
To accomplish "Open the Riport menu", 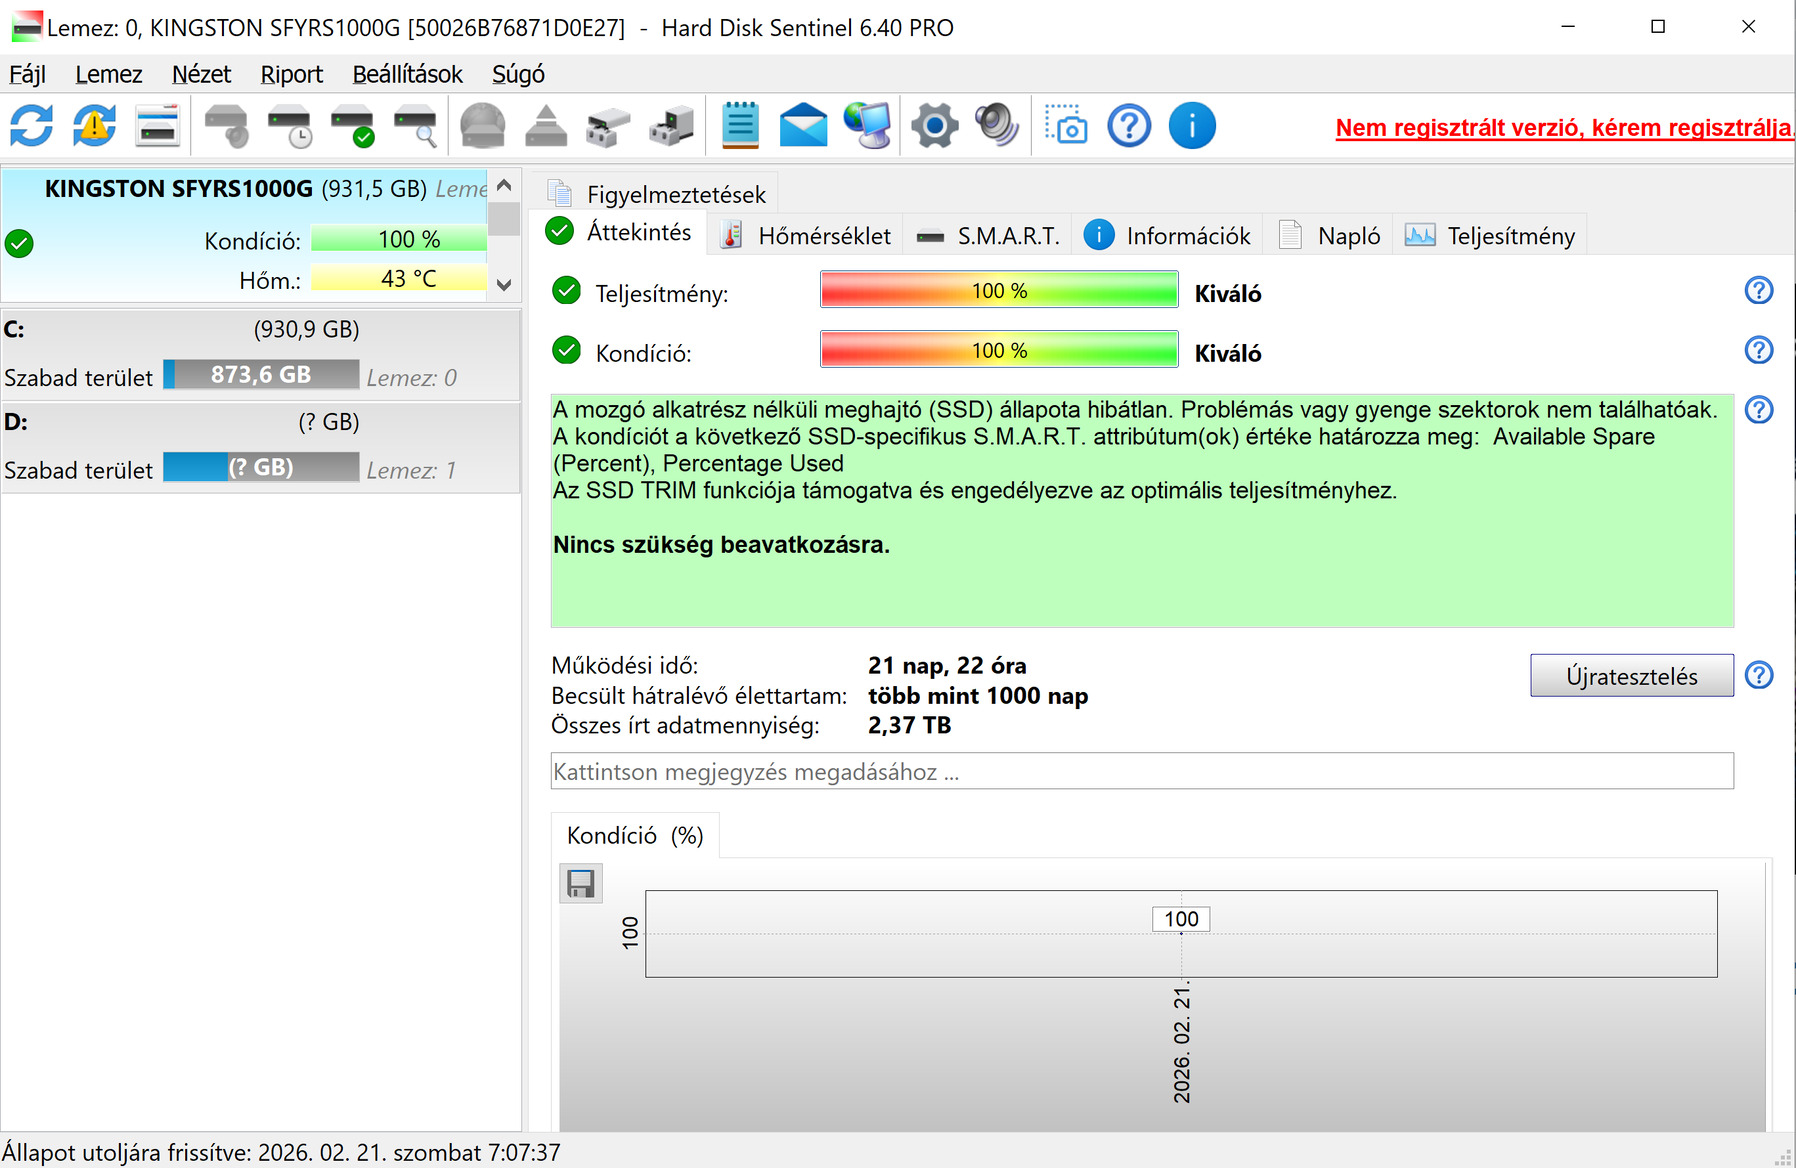I will (292, 74).
